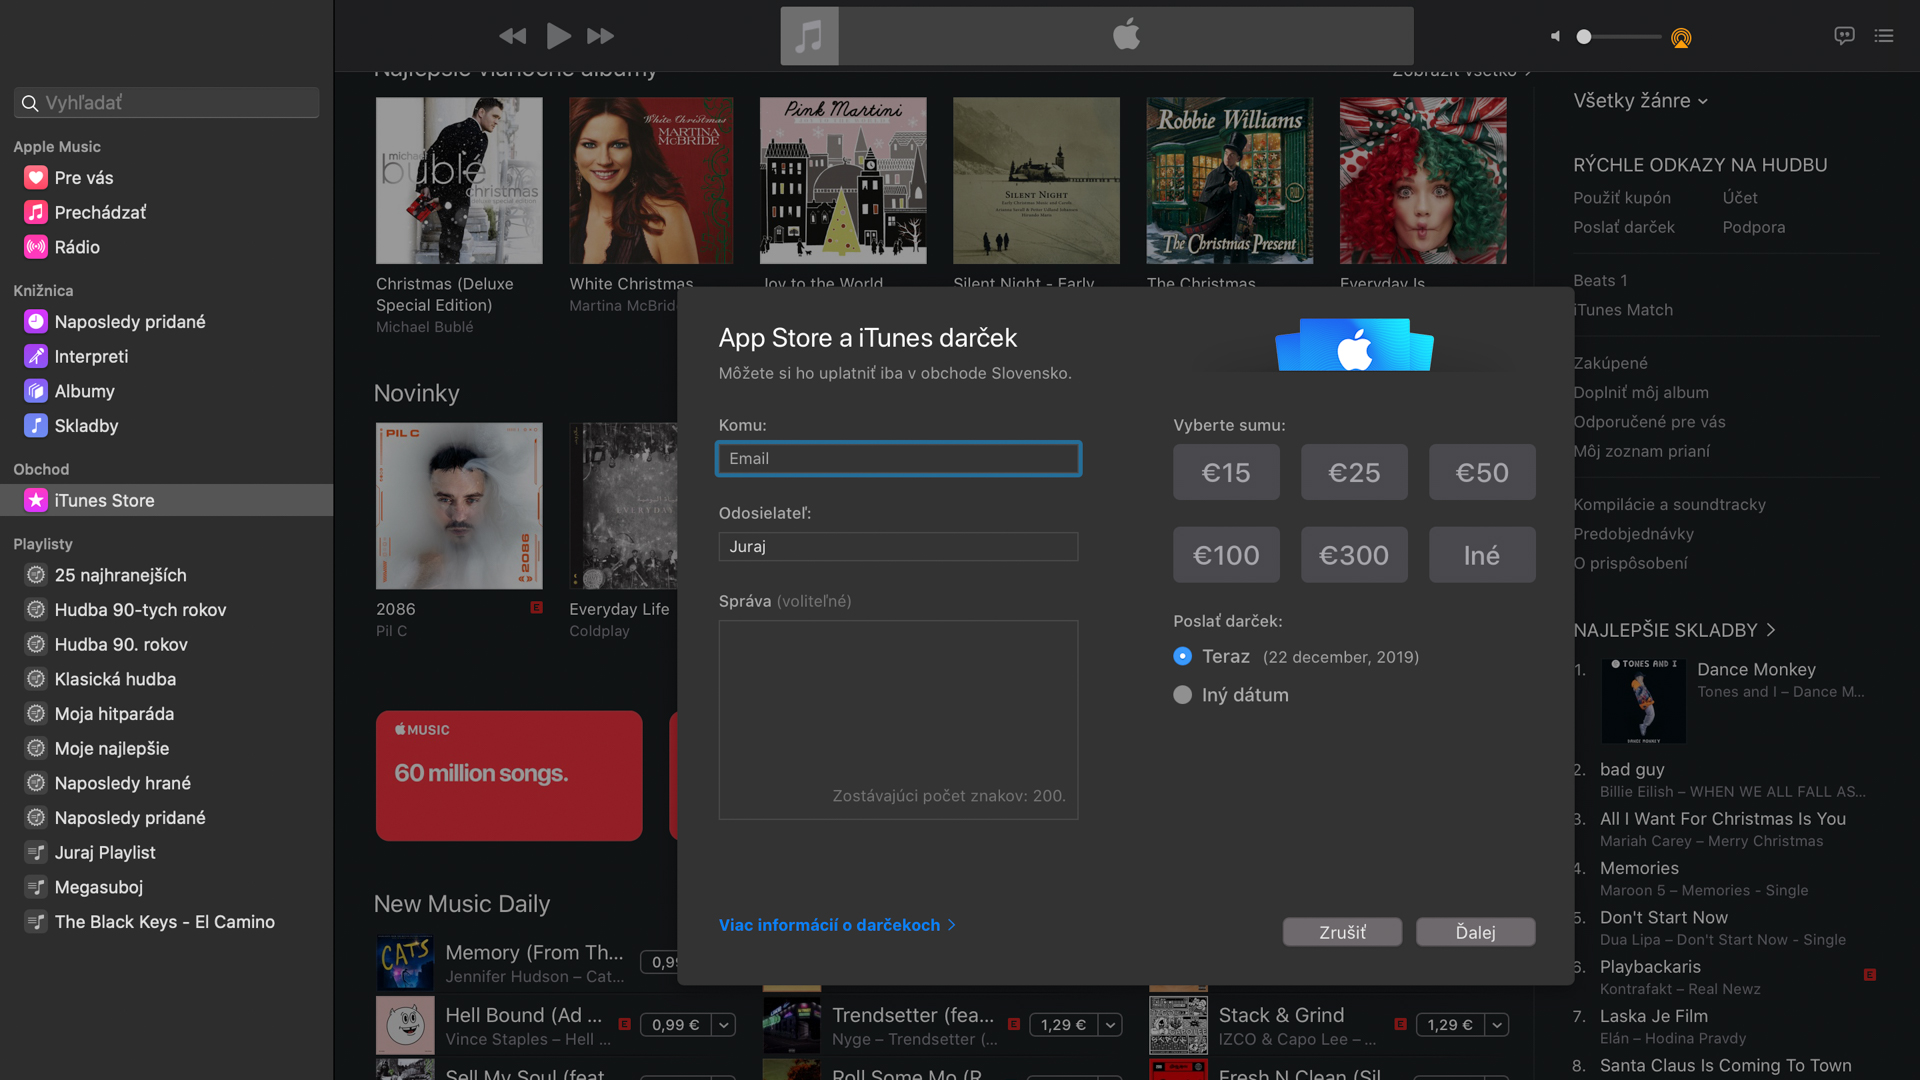This screenshot has width=1920, height=1080.
Task: Select Teraz radio button
Action: tap(1182, 656)
